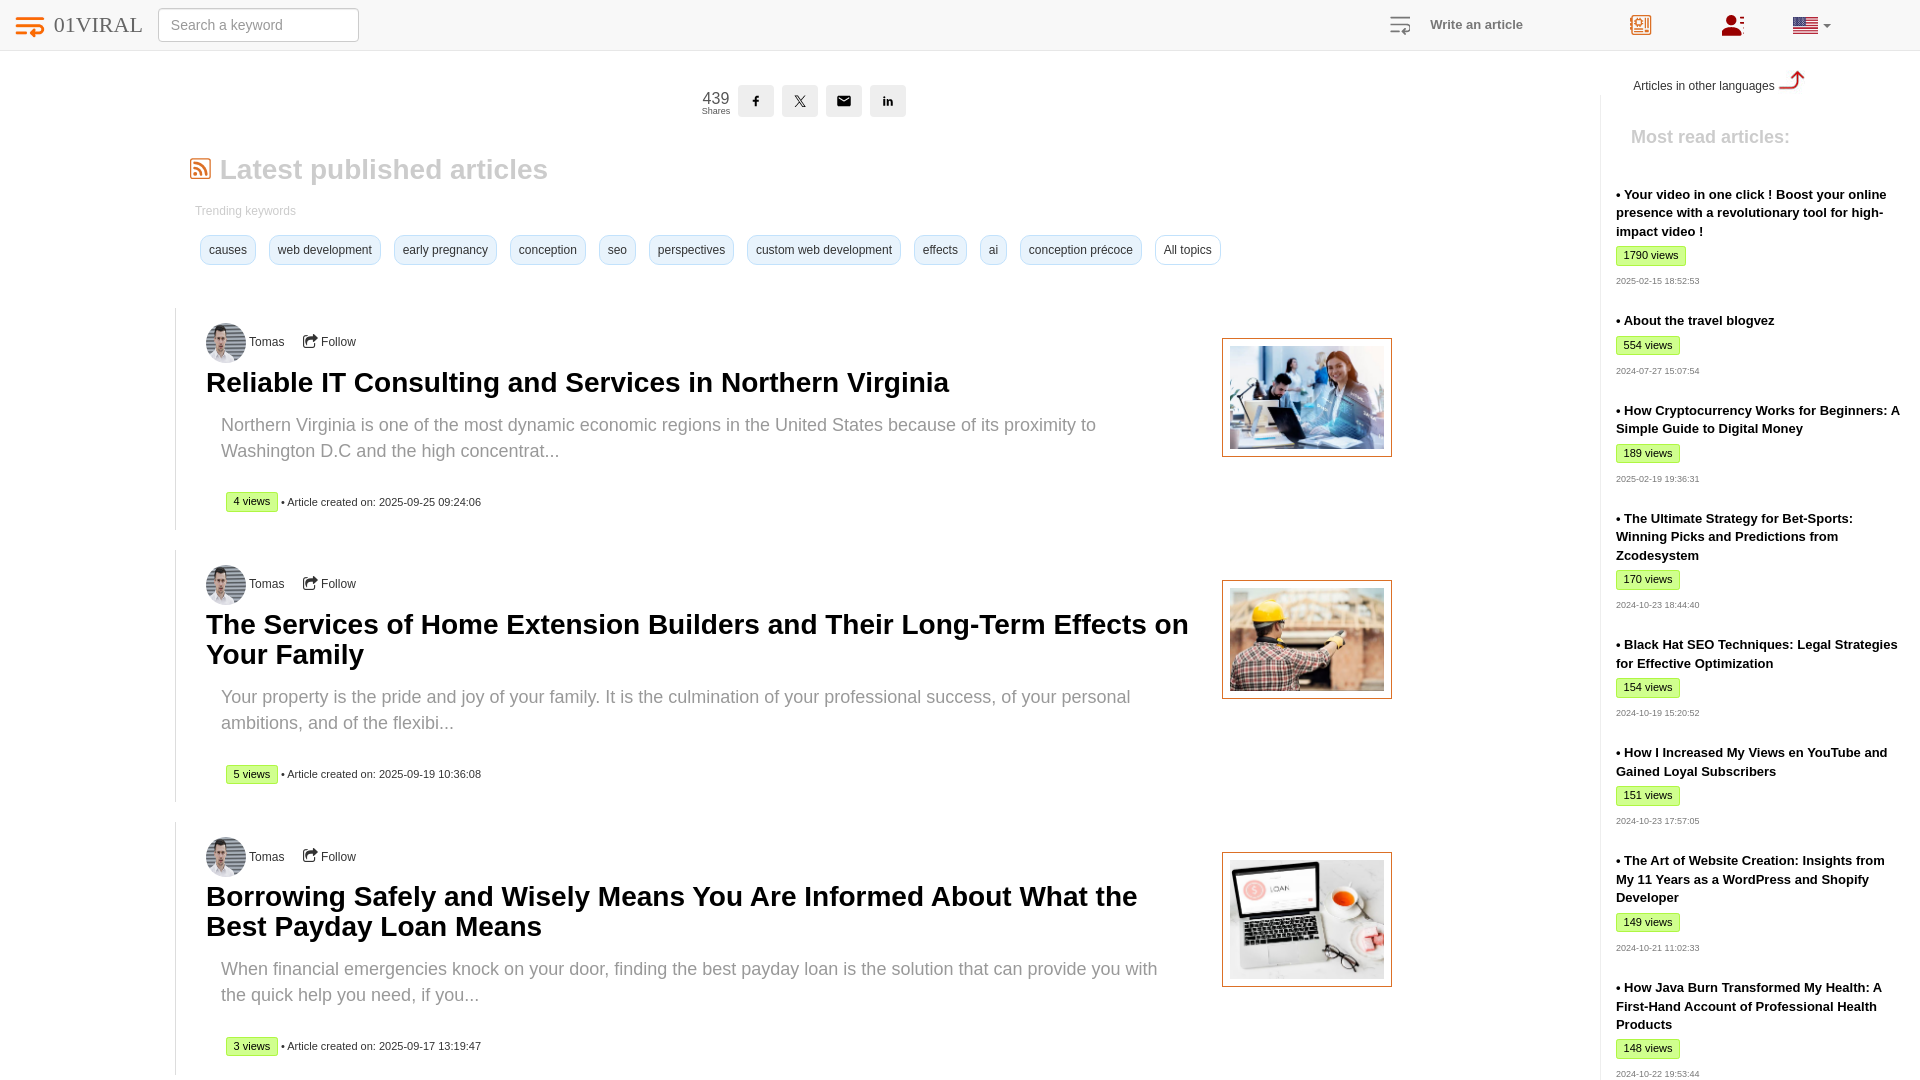
Task: Select the early pregnancy keyword tag
Action: (445, 250)
